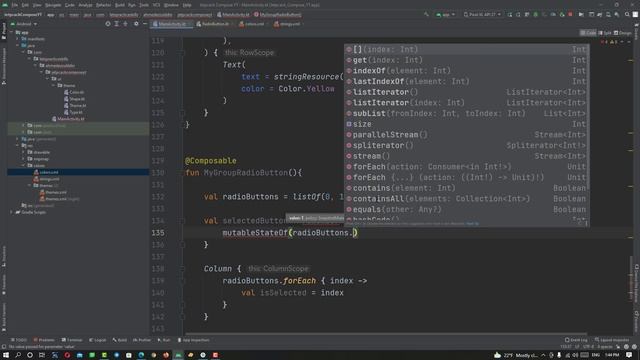Open Layout Inspector tool window
This screenshot has height=360, width=640.
click(x=612, y=340)
